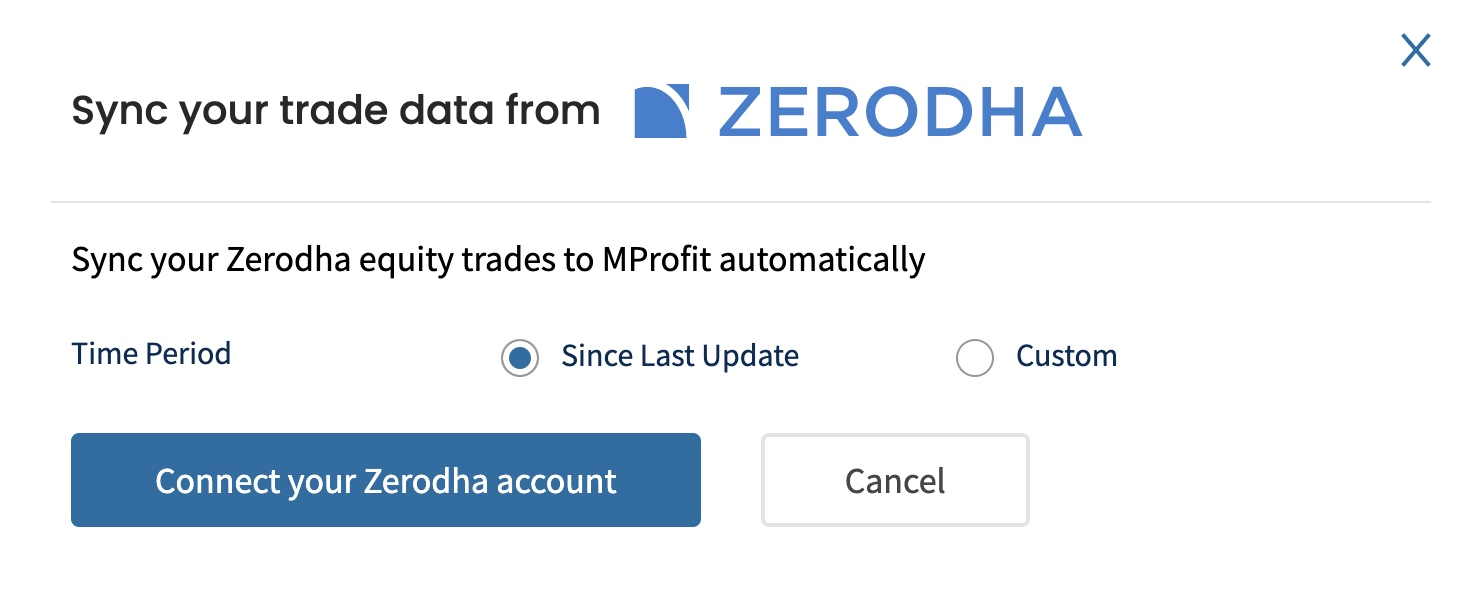Click 'Sync your trade data from' heading
Screen dimensions: 1483x593
336,110
